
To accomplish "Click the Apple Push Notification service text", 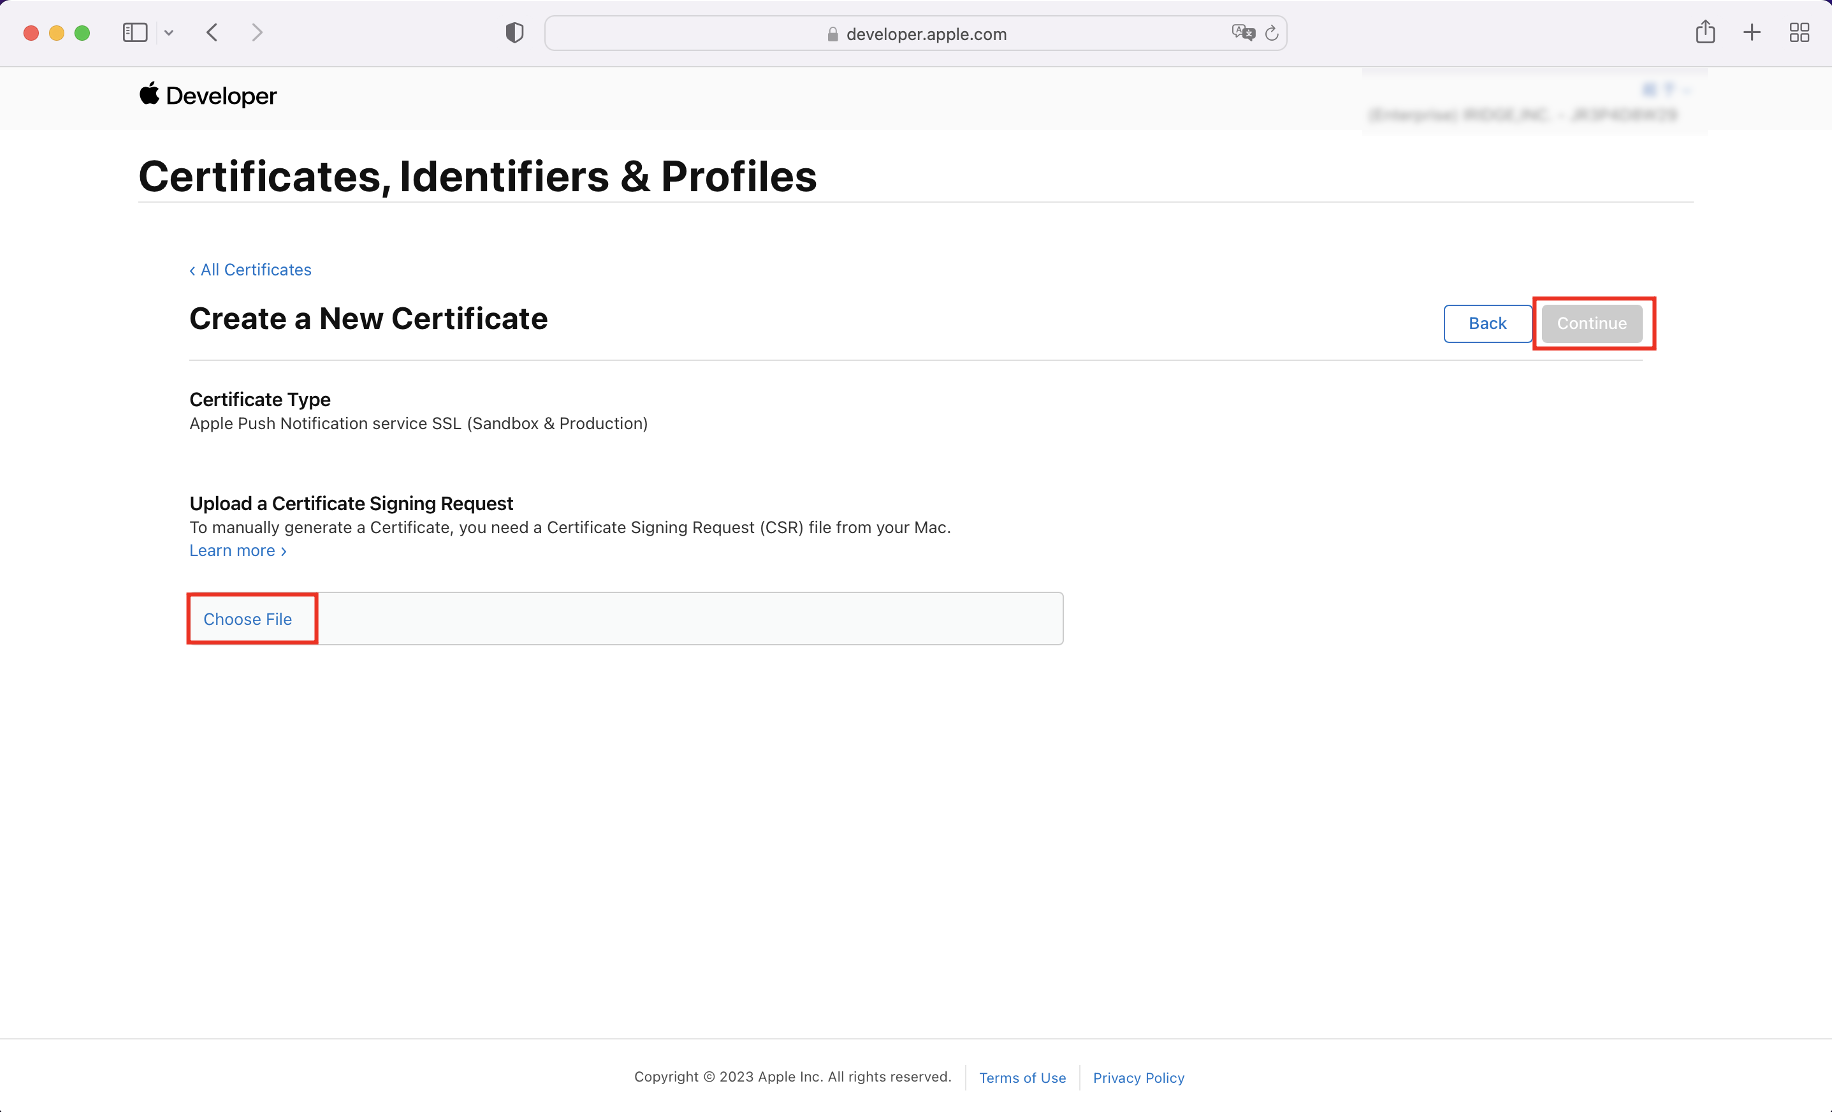I will (x=418, y=424).
